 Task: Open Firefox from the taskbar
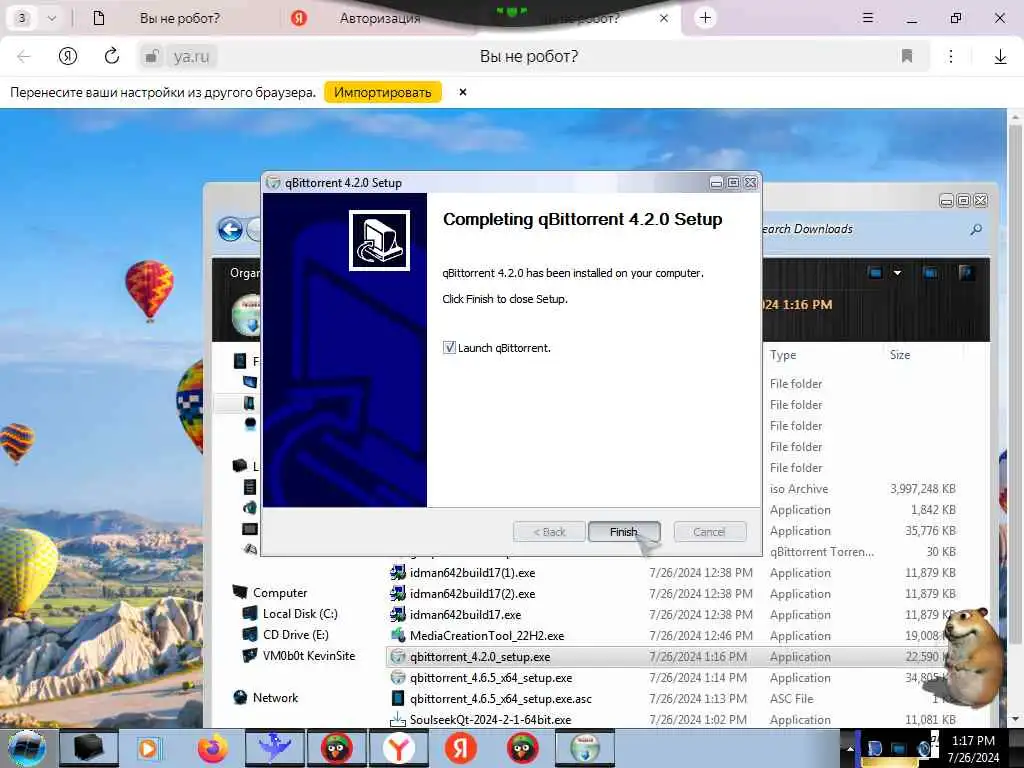tap(213, 748)
